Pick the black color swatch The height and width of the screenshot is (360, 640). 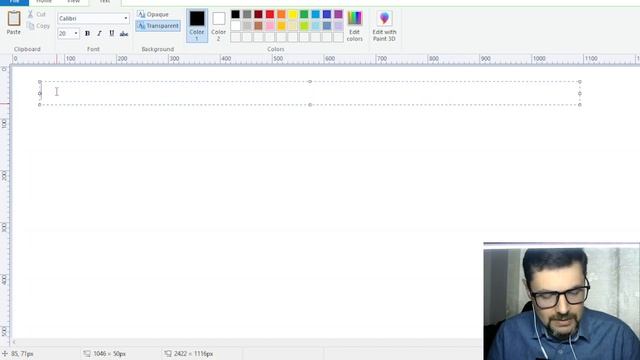[x=236, y=14]
